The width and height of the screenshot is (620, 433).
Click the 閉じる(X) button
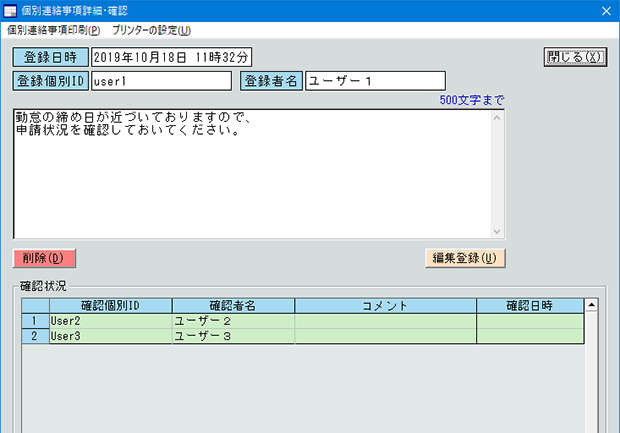(575, 57)
